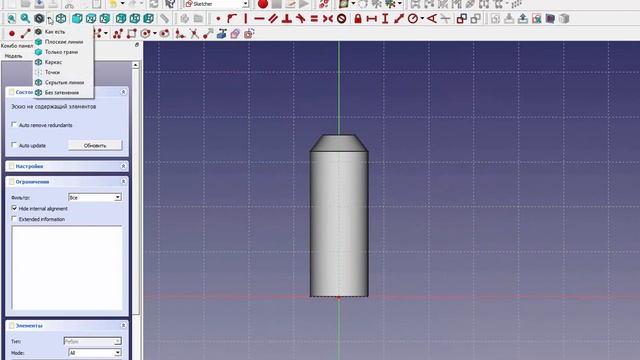Open radius constraint dropdown arrow
Viewport: 640px width, 360px height.
tap(422, 19)
